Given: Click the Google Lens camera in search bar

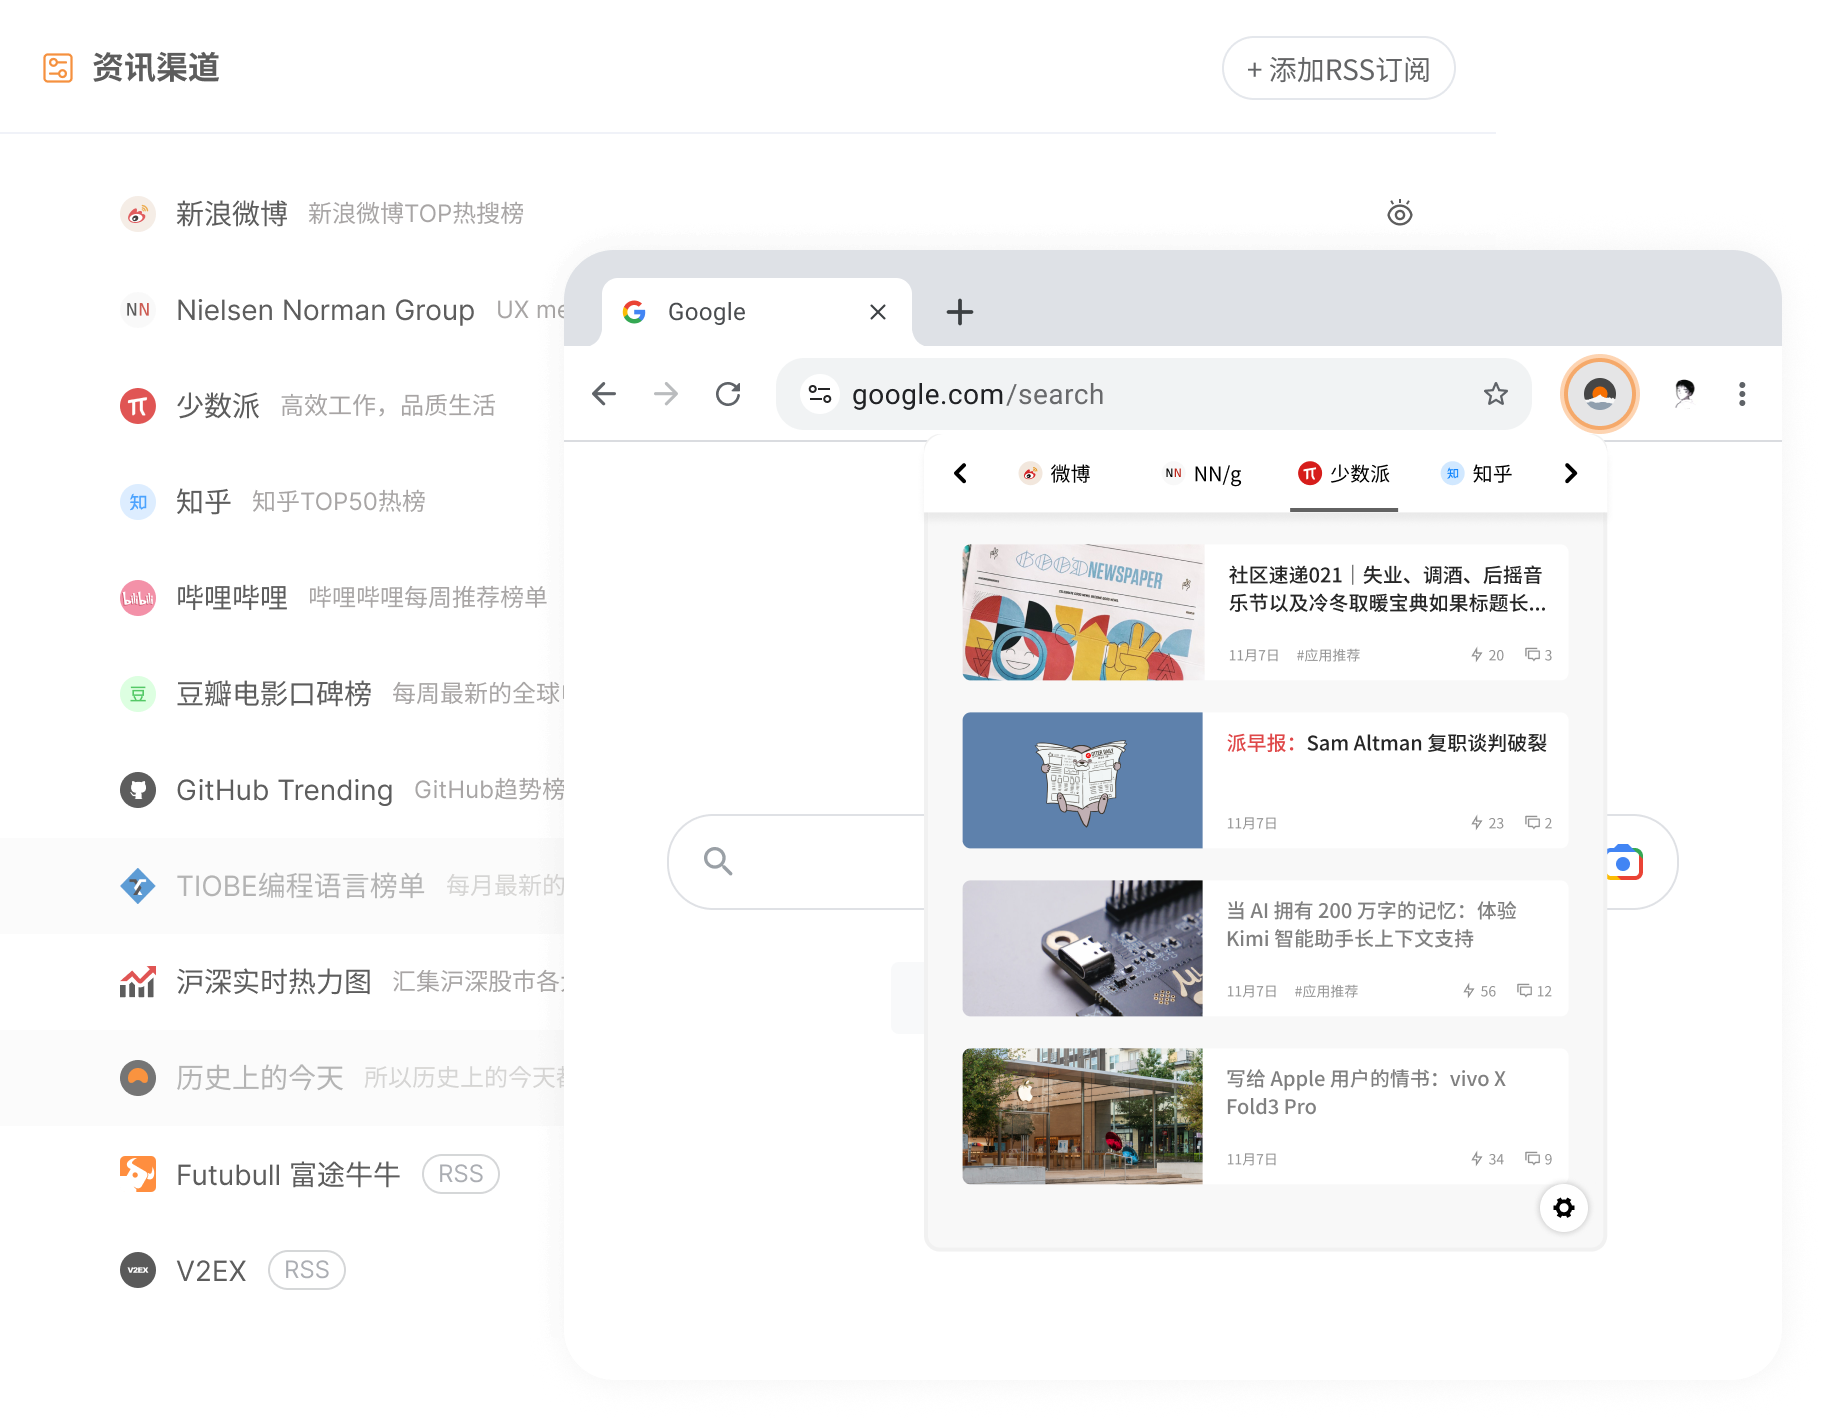Looking at the screenshot, I should click(1625, 861).
